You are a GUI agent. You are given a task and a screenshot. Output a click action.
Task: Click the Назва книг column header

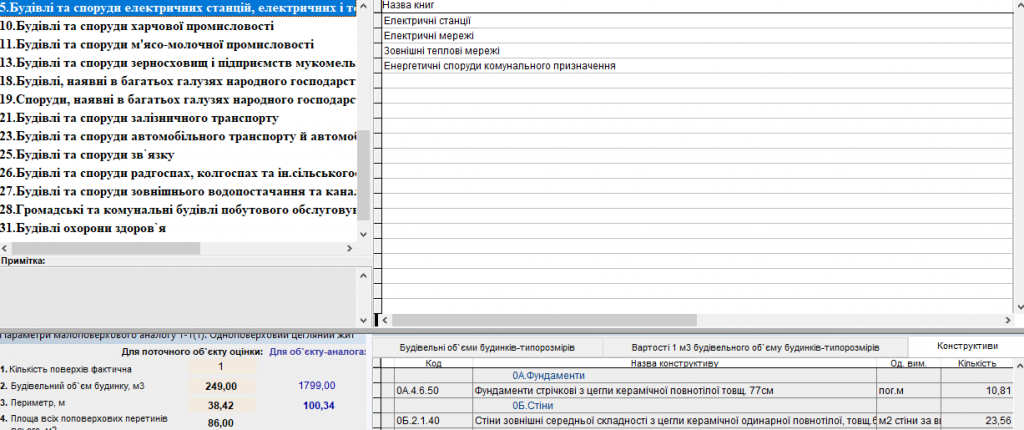pyautogui.click(x=696, y=5)
